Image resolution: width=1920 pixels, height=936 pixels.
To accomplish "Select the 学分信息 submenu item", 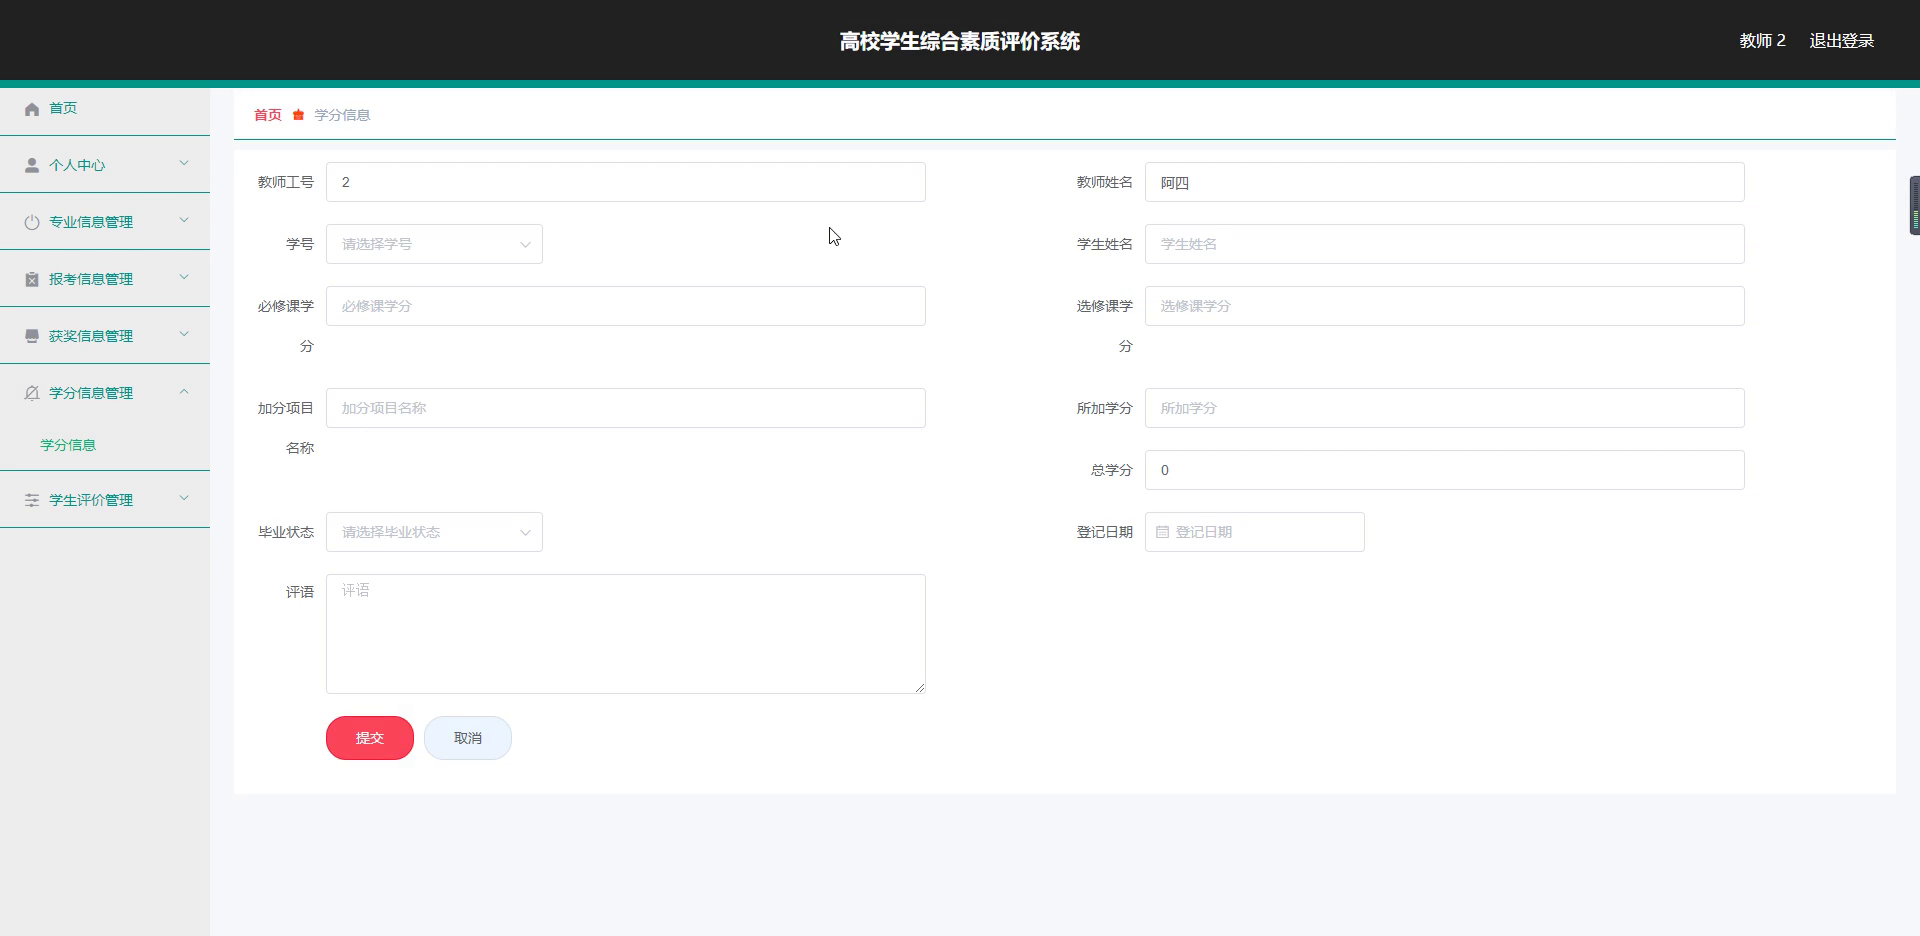I will point(68,445).
